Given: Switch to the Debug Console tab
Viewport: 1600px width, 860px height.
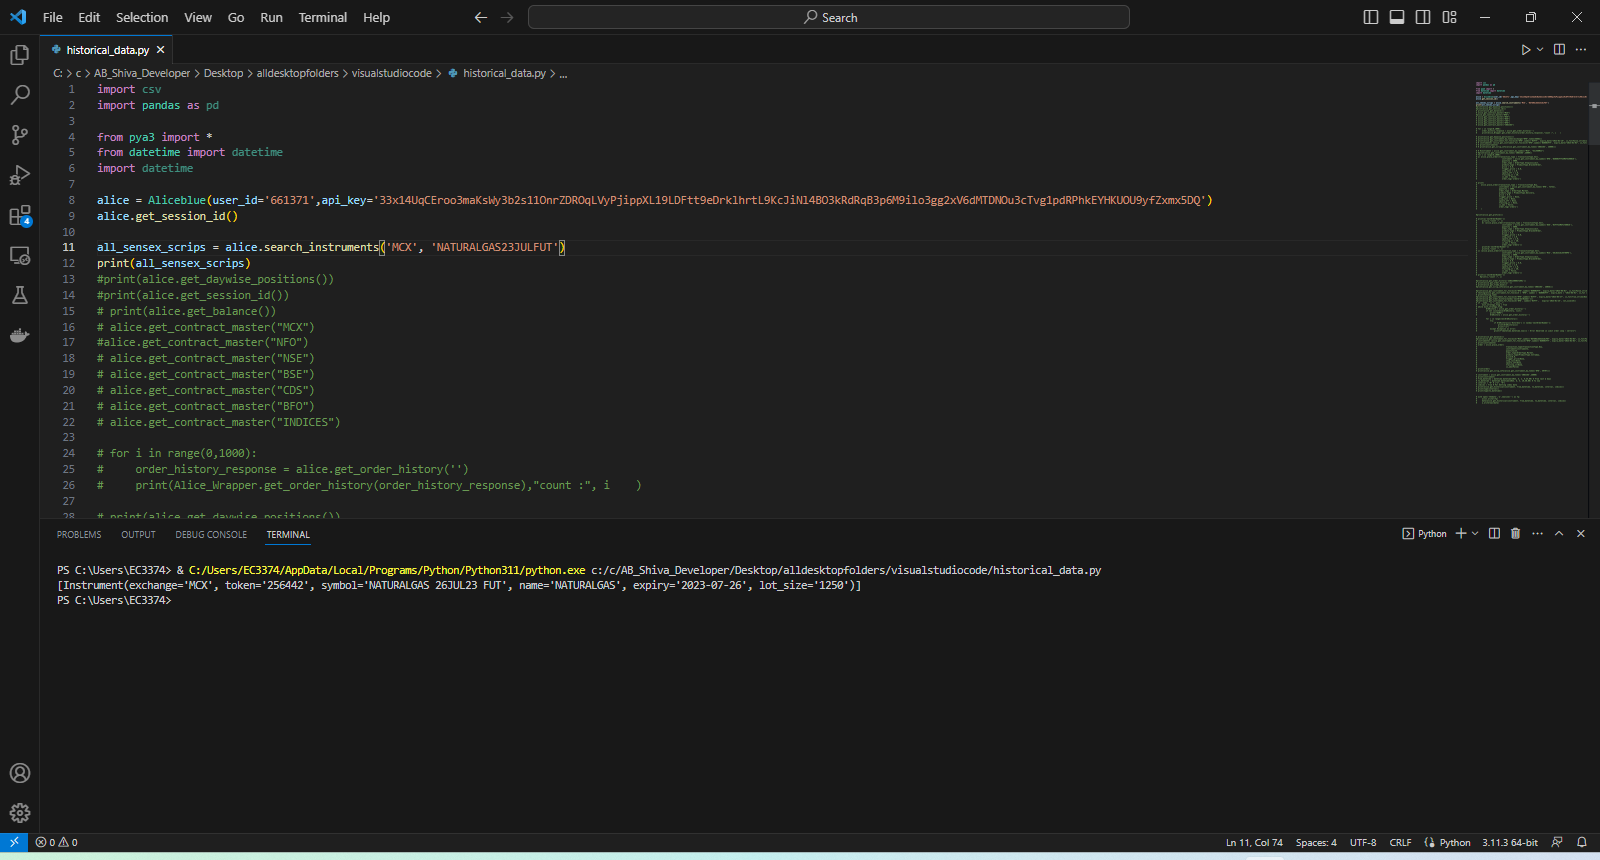Looking at the screenshot, I should pos(211,535).
